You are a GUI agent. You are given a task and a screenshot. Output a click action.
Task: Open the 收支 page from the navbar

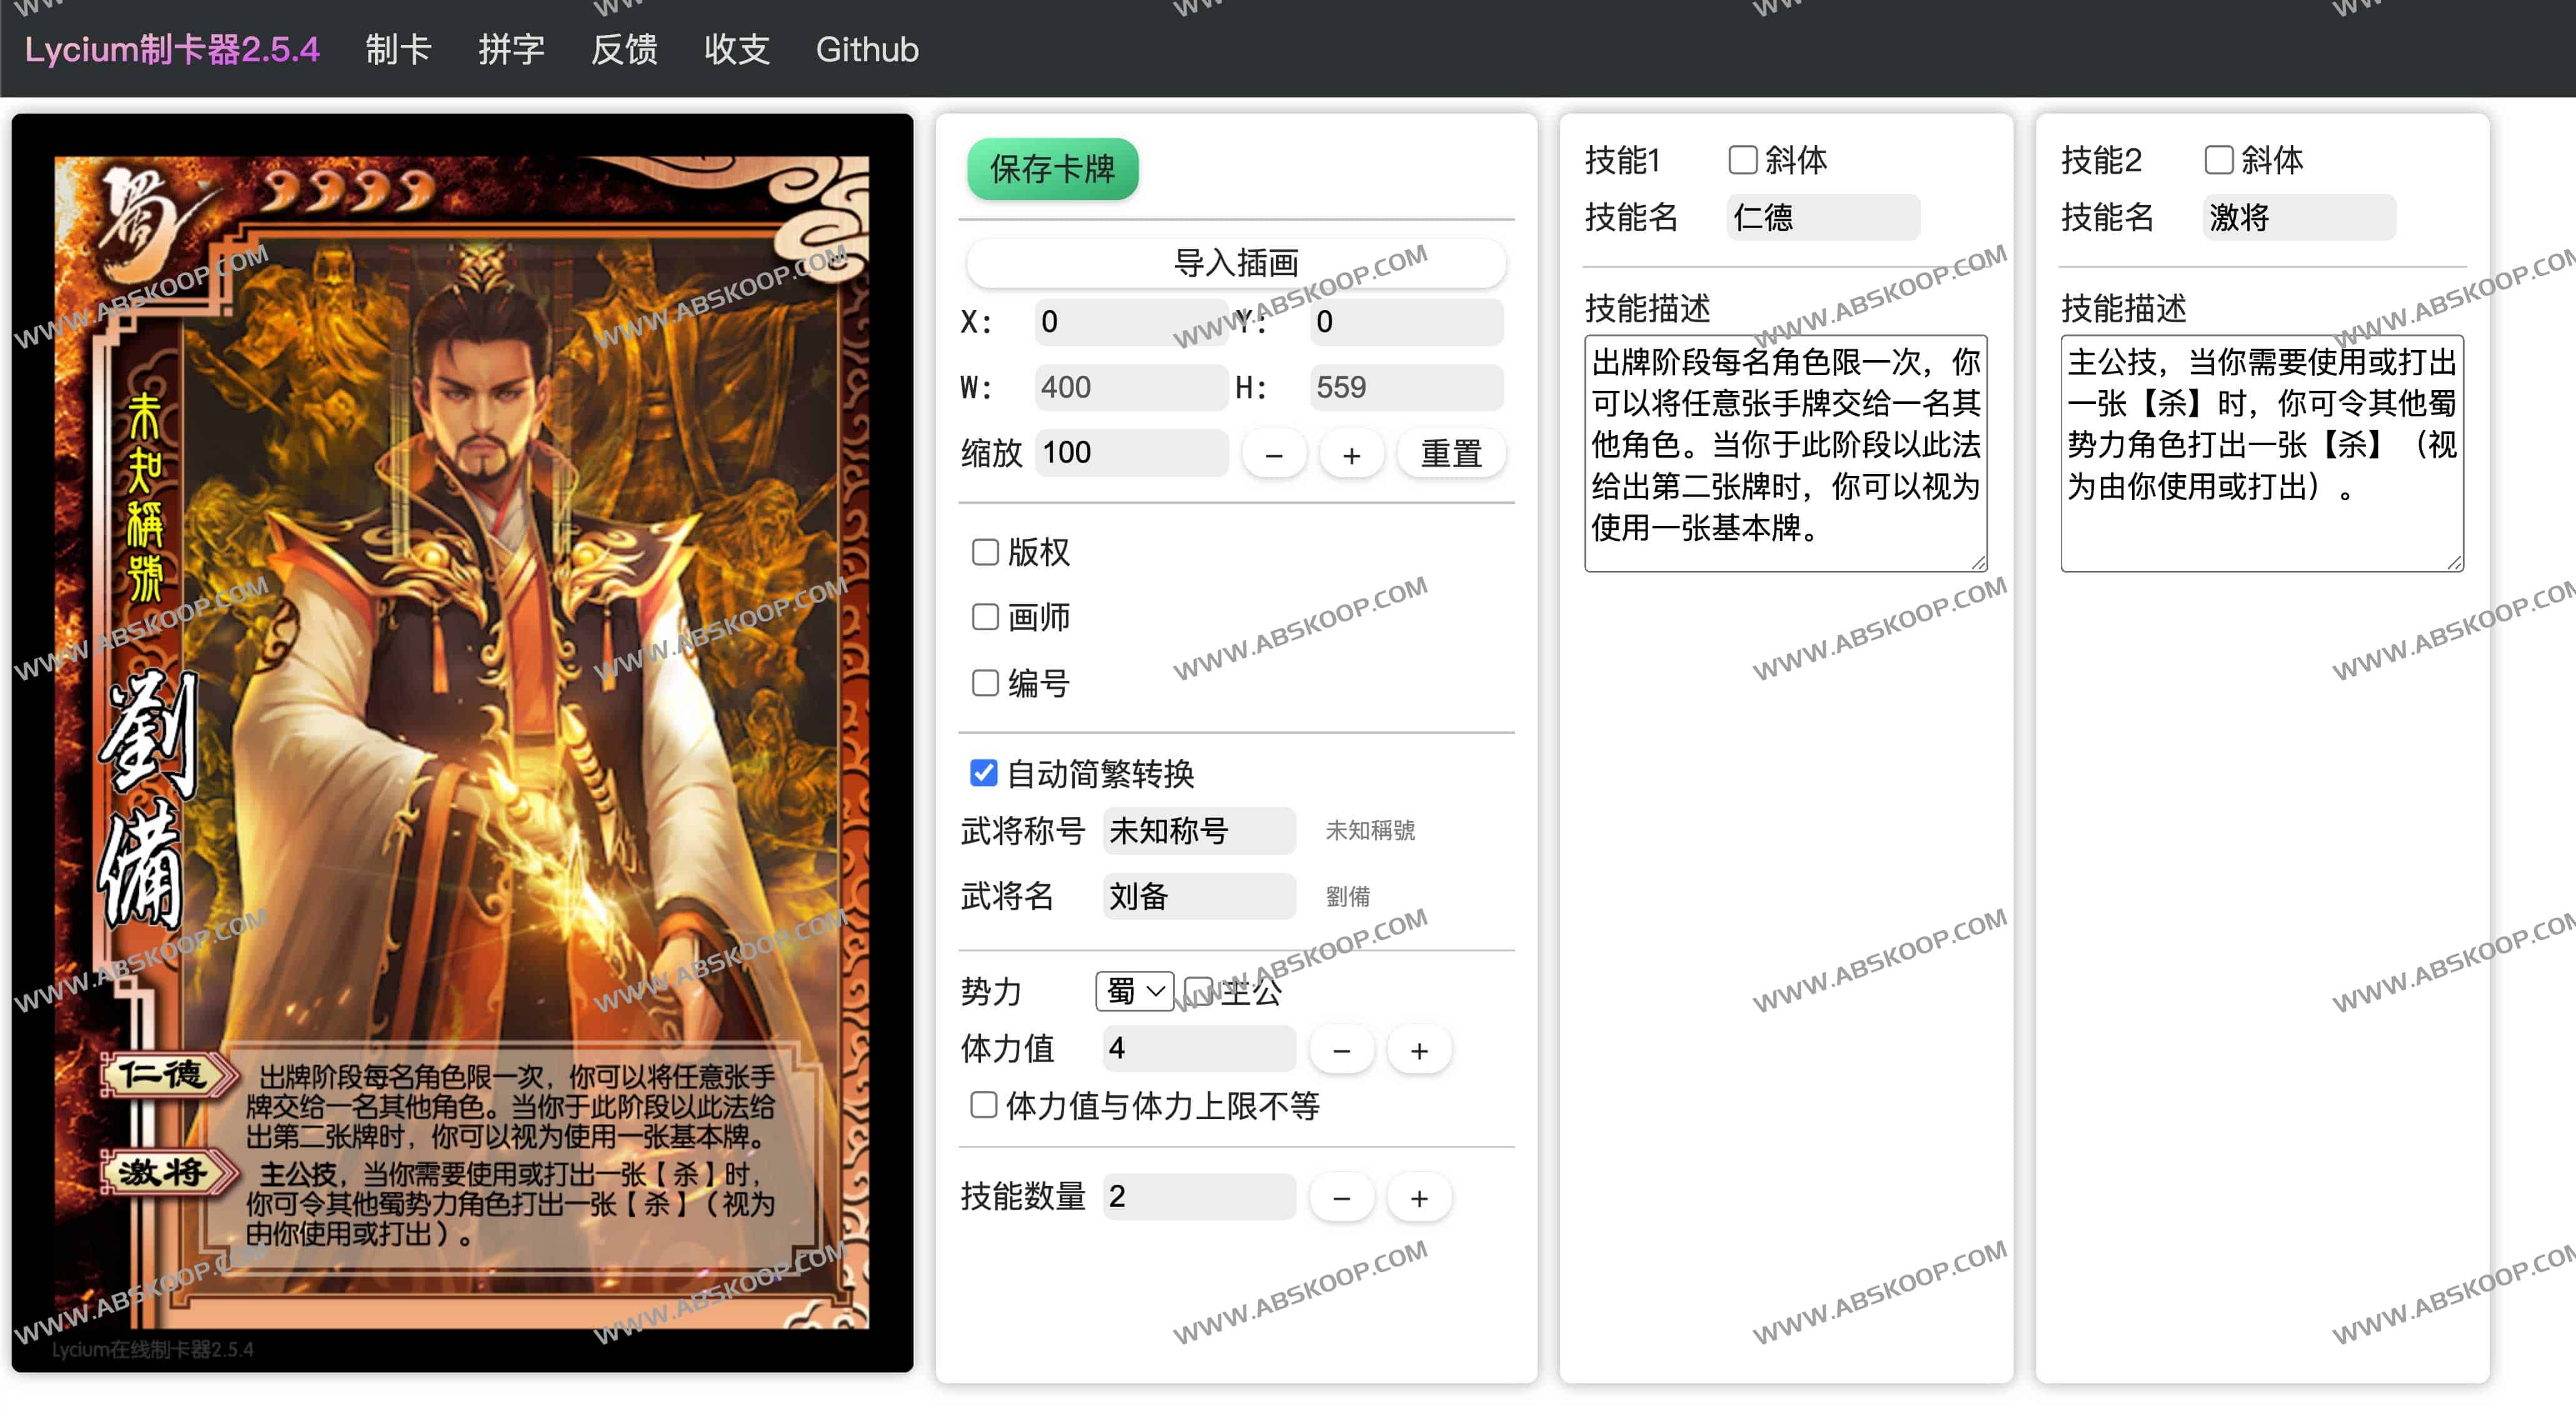(737, 49)
